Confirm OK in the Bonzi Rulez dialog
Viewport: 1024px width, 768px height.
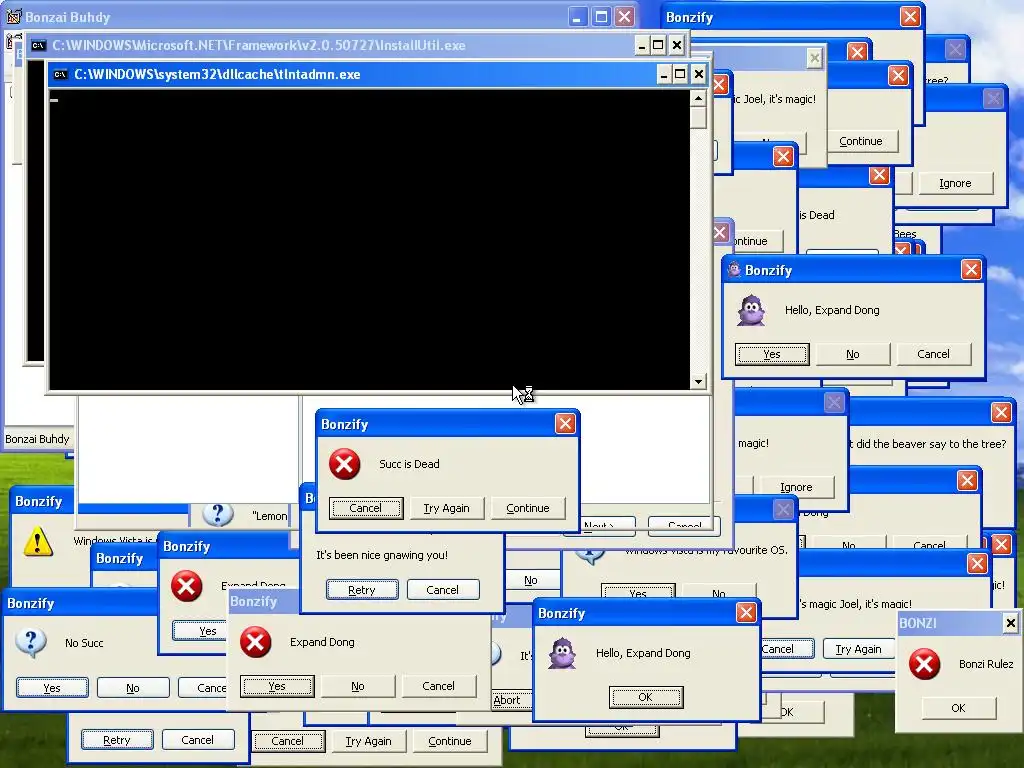(x=958, y=708)
